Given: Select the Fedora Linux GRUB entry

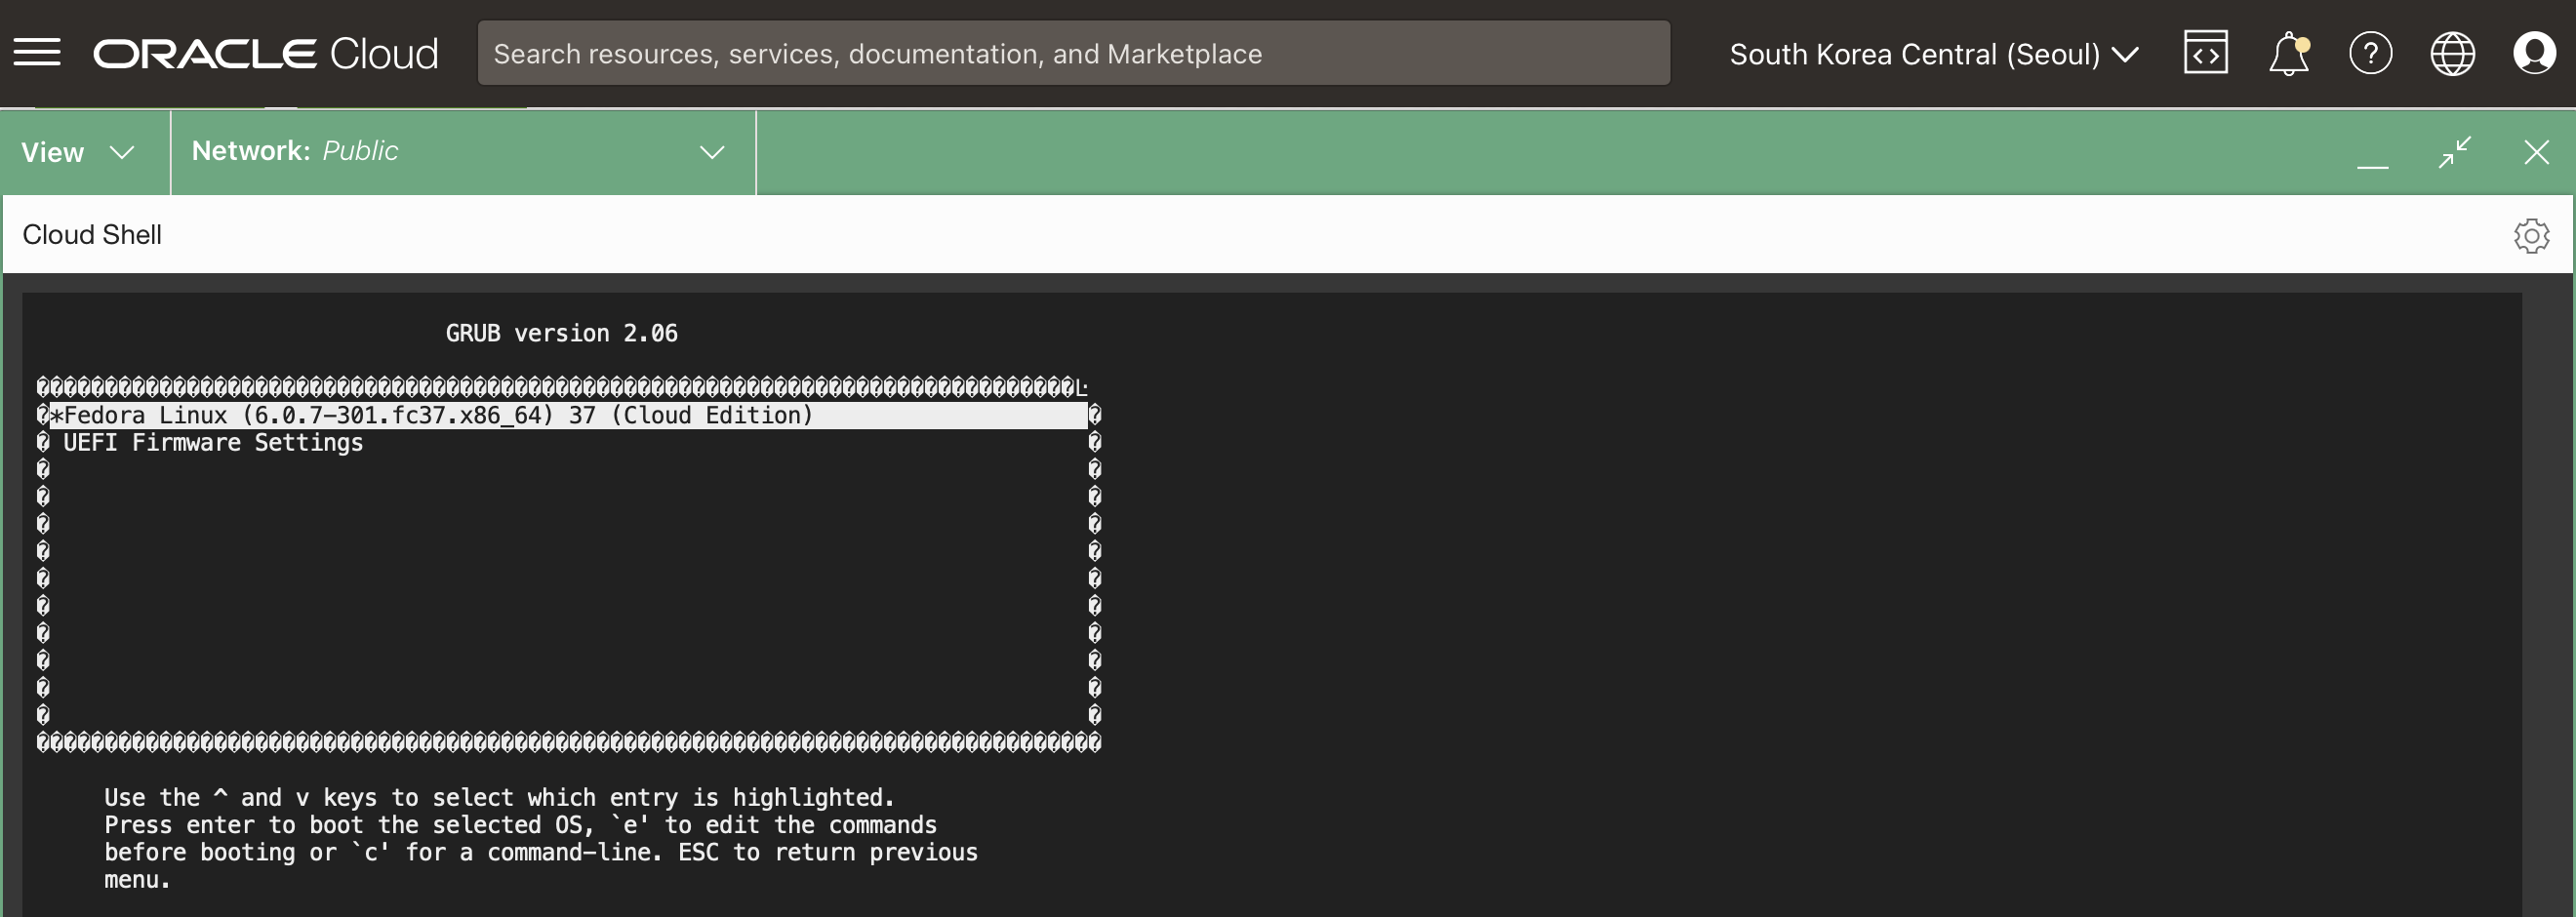Looking at the screenshot, I should point(438,415).
